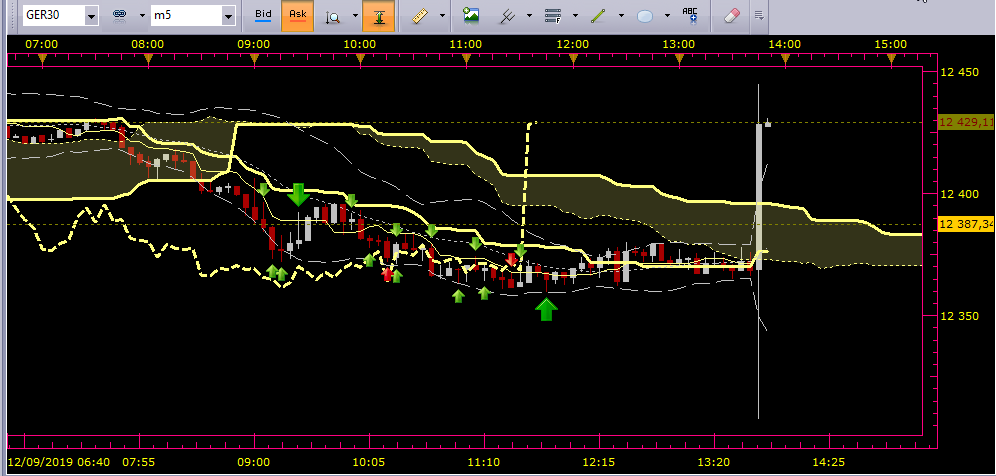Viewport: 996px width, 476px height.
Task: Click the 12 387,34 price label
Action: 967,224
